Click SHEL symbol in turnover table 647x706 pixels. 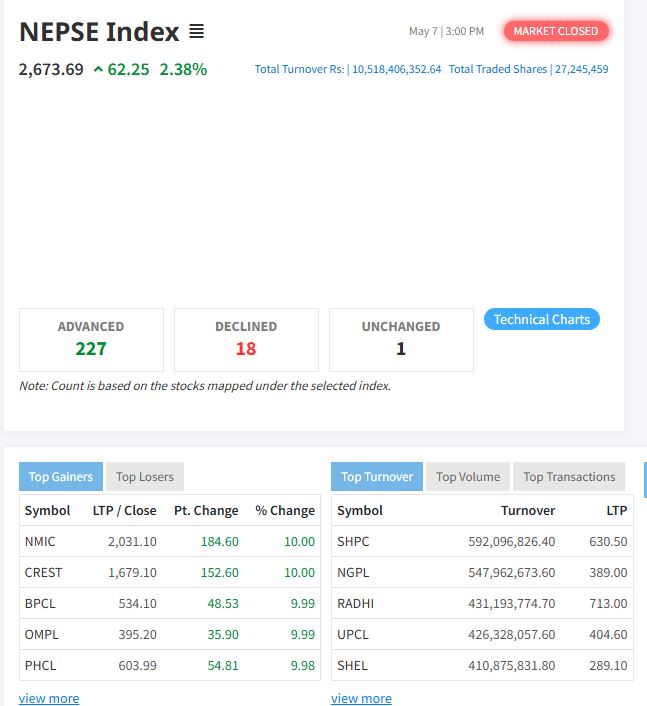353,665
